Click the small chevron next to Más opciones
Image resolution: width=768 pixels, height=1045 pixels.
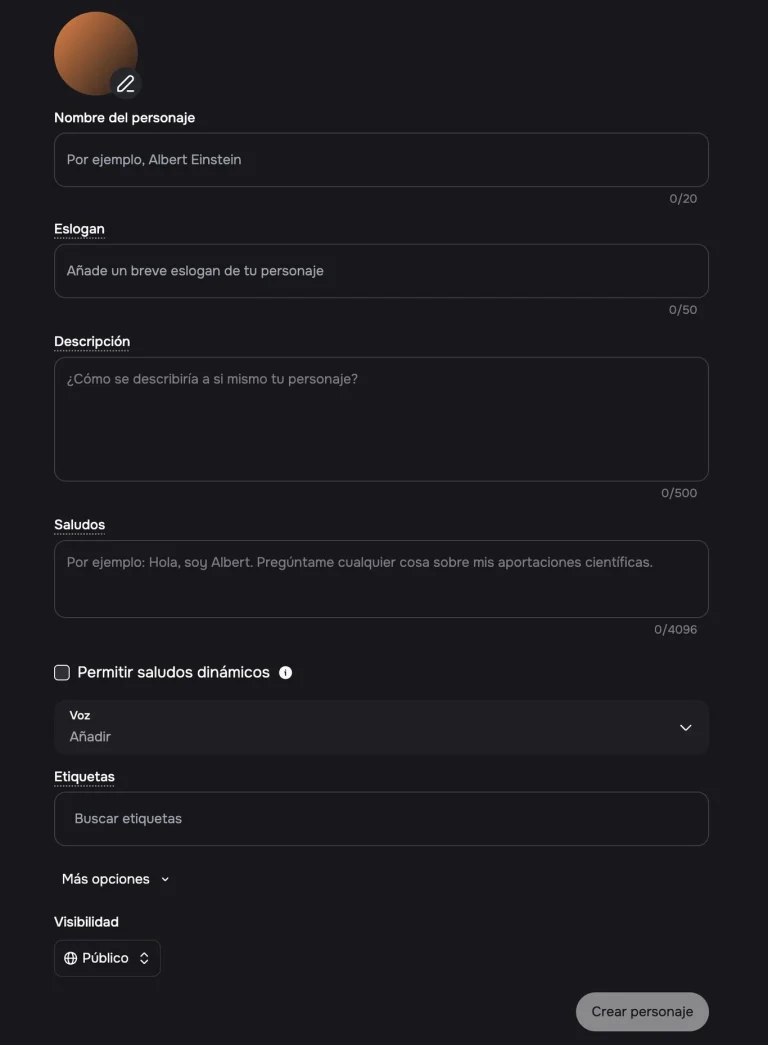pyautogui.click(x=165, y=880)
